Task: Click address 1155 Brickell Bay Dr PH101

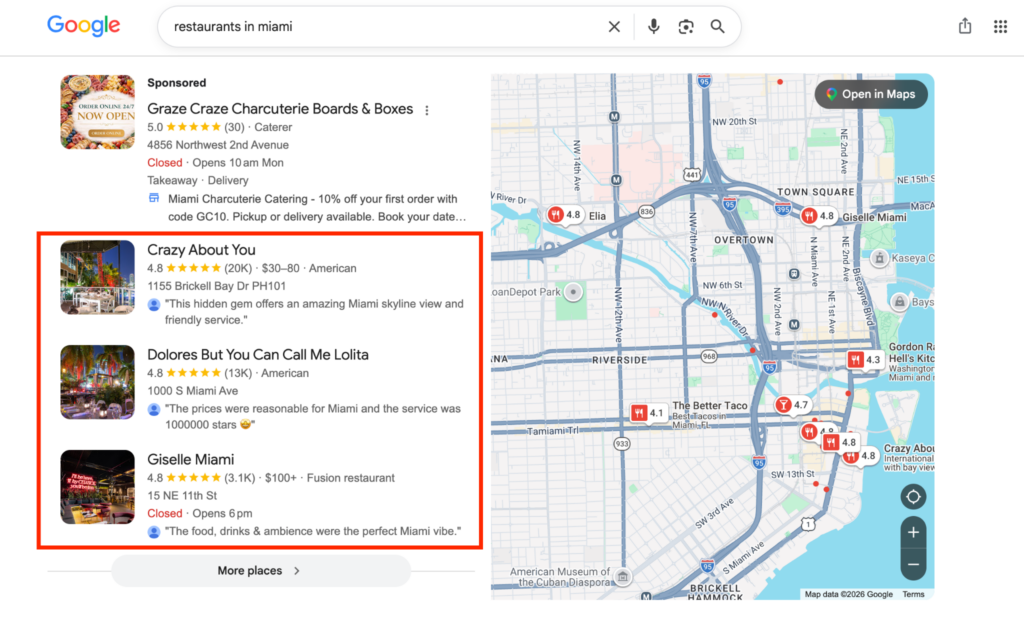Action: [x=216, y=286]
